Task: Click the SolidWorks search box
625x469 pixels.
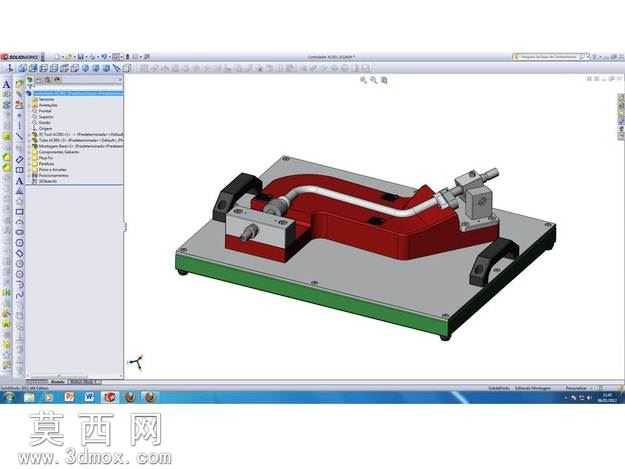Action: tap(548, 57)
